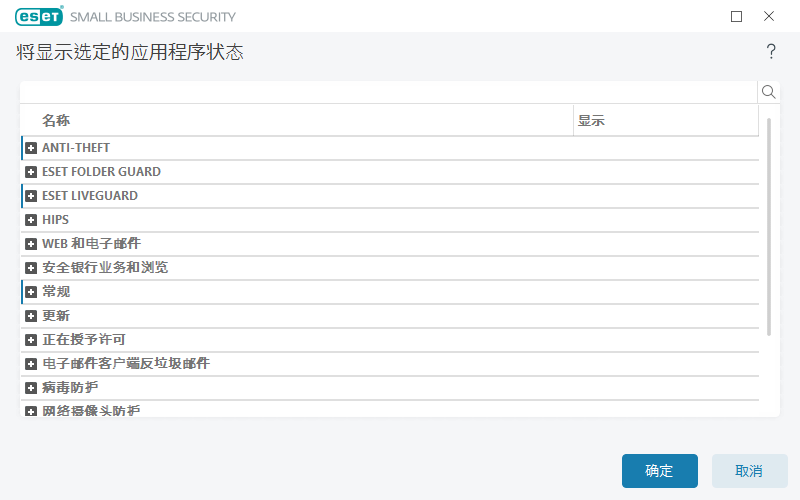Expand 安全银行业务和浏览 section
This screenshot has height=500, width=800.
point(31,268)
